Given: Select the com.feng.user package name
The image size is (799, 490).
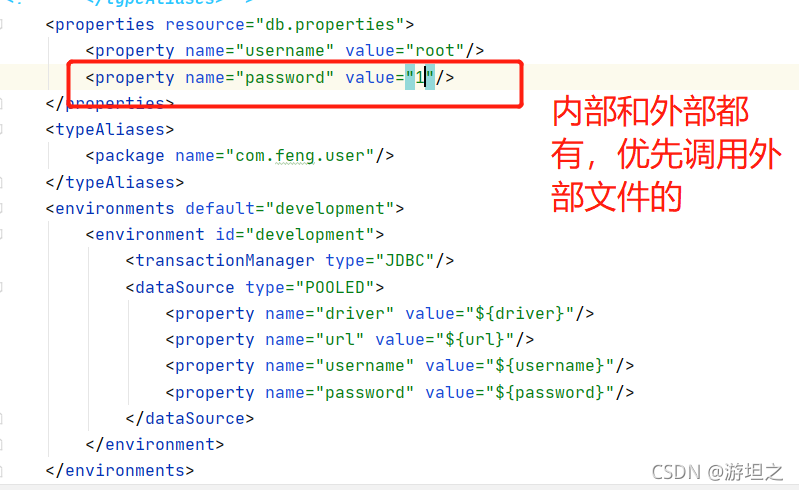Looking at the screenshot, I should coord(300,155).
